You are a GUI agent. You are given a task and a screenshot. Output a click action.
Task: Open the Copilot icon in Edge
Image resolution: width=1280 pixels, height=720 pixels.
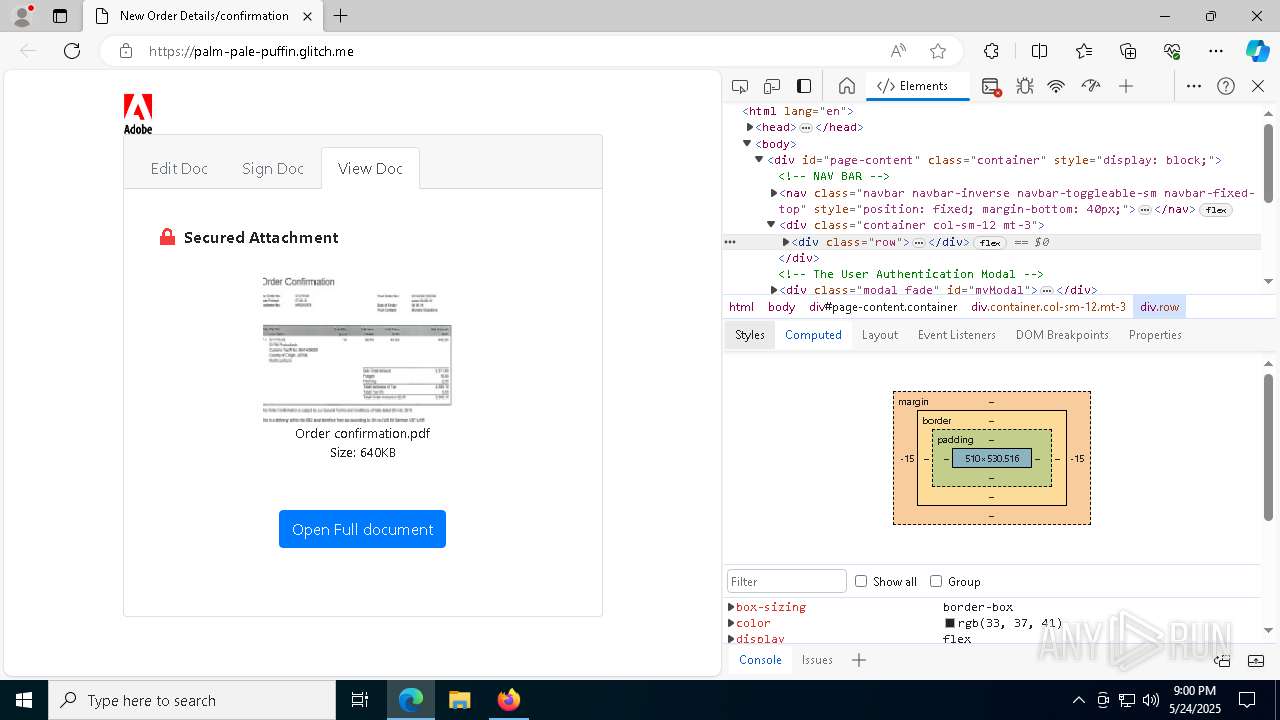pyautogui.click(x=1257, y=51)
